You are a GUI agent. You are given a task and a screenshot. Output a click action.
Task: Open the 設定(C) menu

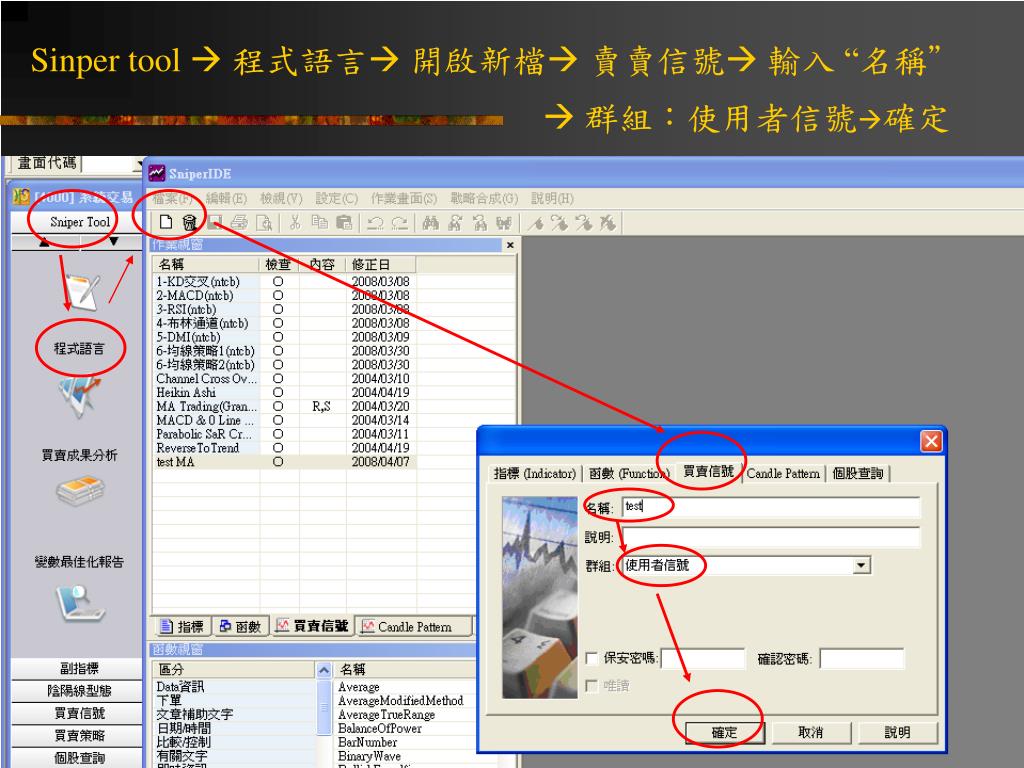(x=336, y=198)
